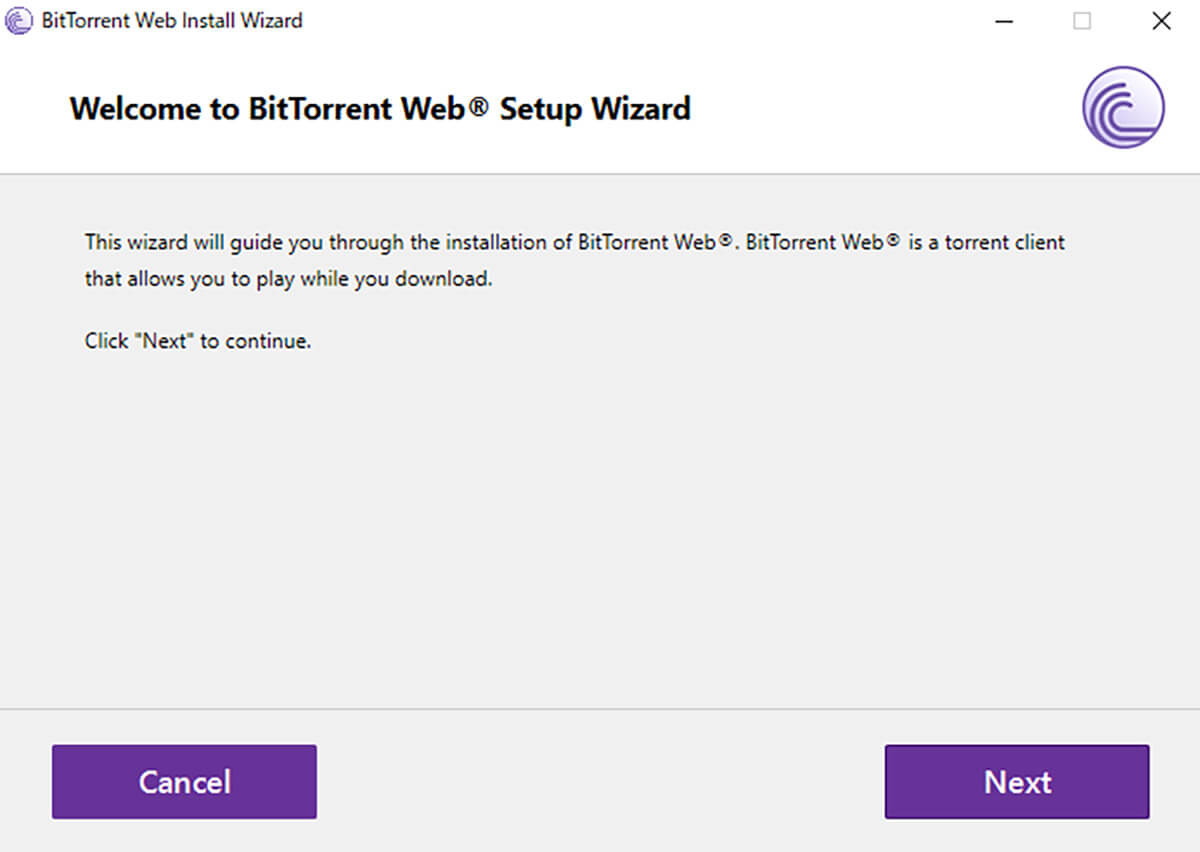
Task: Click the small BitTorrent icon in title bar
Action: coord(19,20)
